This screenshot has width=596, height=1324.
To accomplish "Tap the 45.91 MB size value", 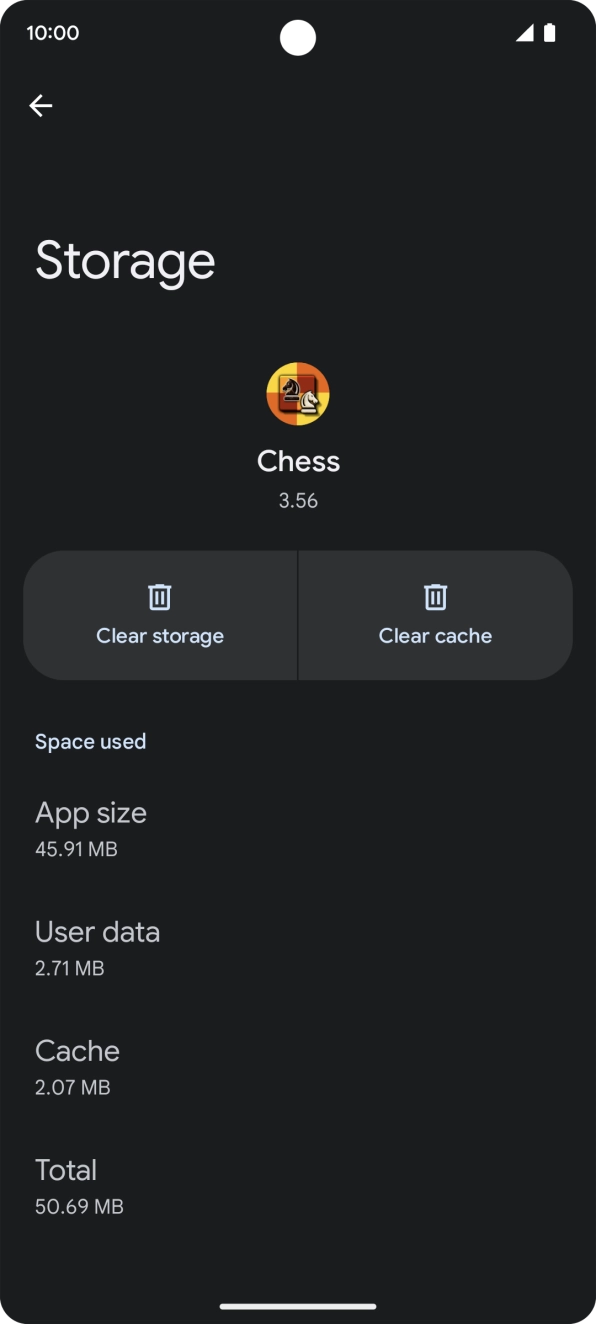I will pyautogui.click(x=76, y=849).
